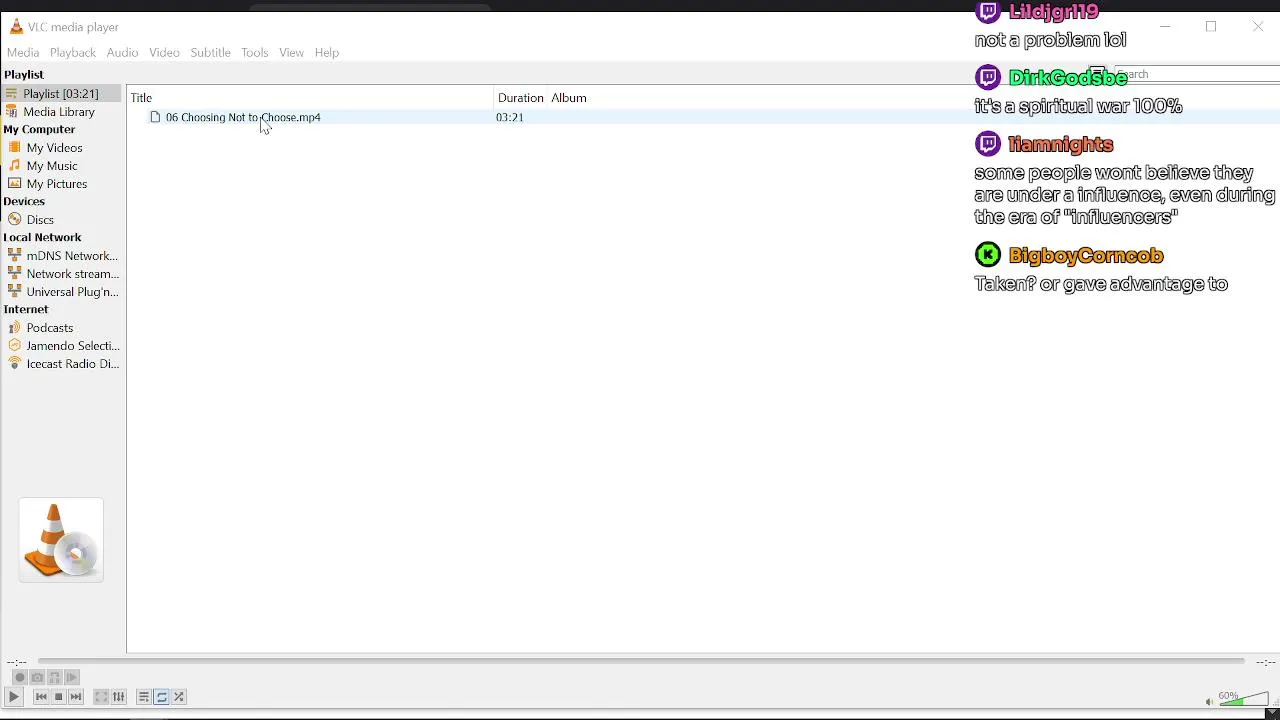Go to previous media in playlist
Viewport: 1280px width, 720px height.
(41, 697)
